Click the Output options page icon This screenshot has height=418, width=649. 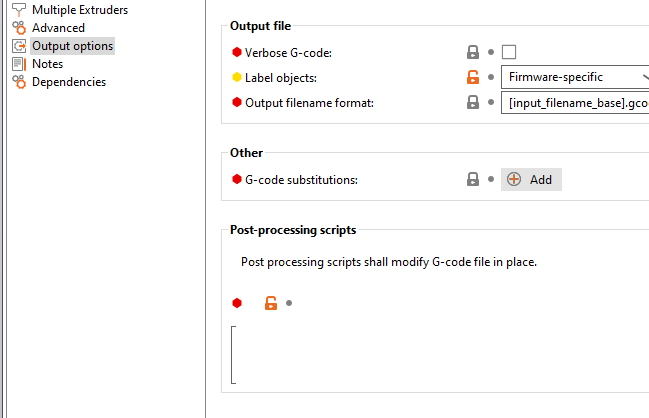coord(19,46)
